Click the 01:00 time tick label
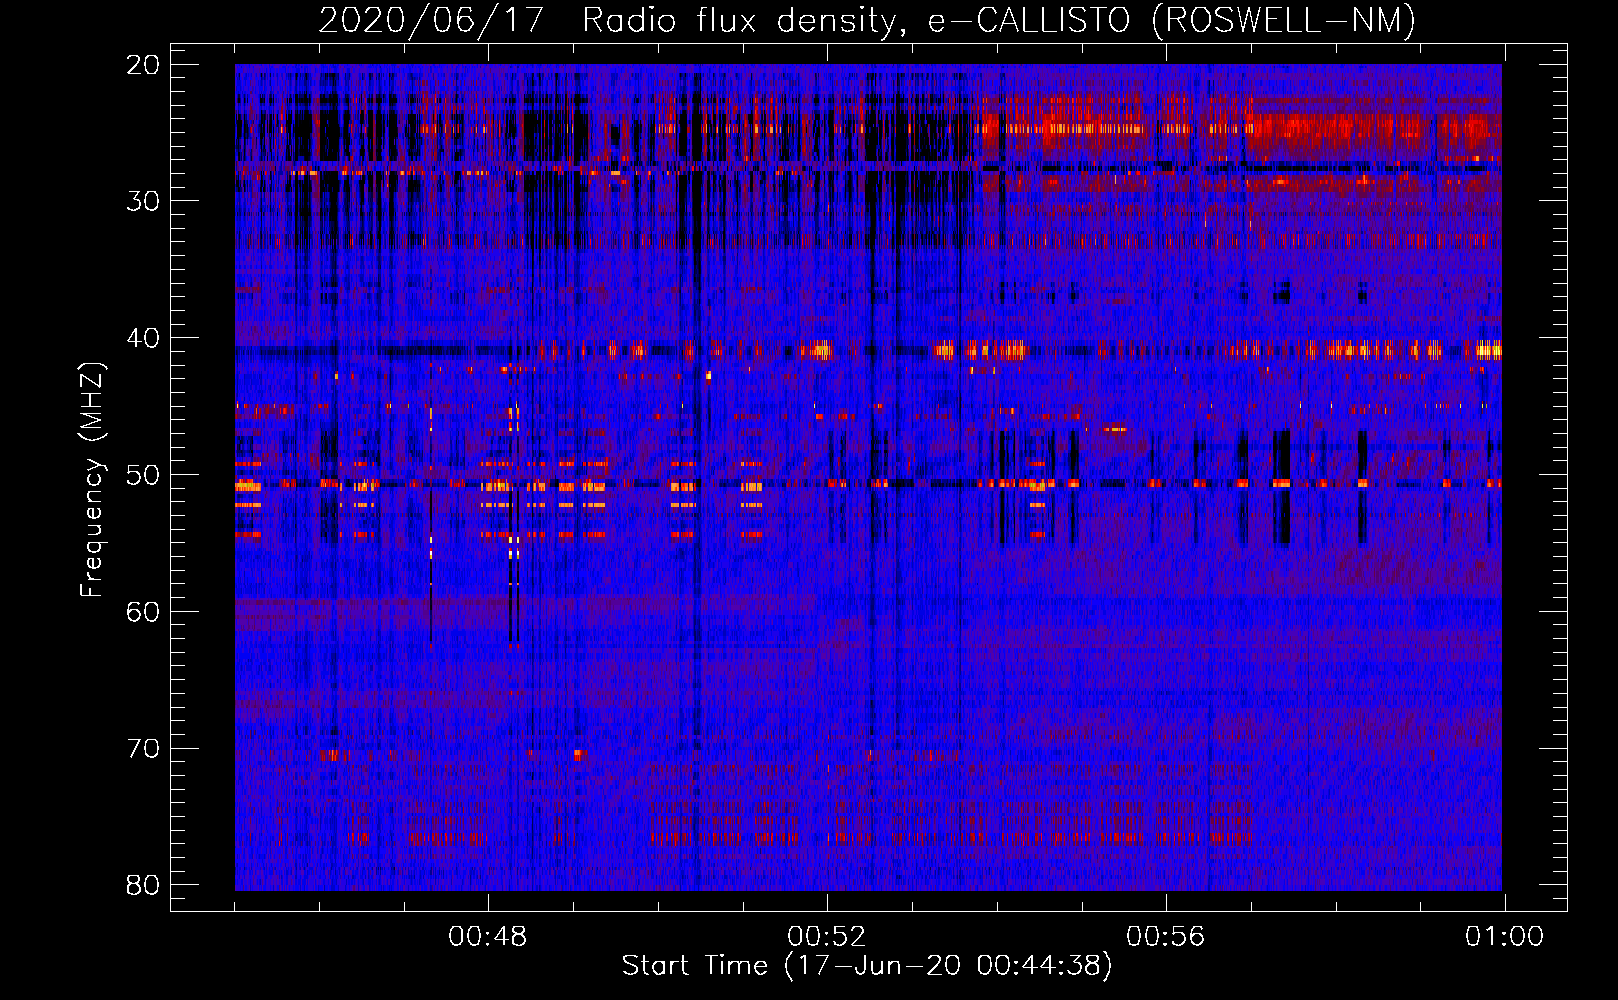The height and width of the screenshot is (1000, 1618). click(1504, 937)
